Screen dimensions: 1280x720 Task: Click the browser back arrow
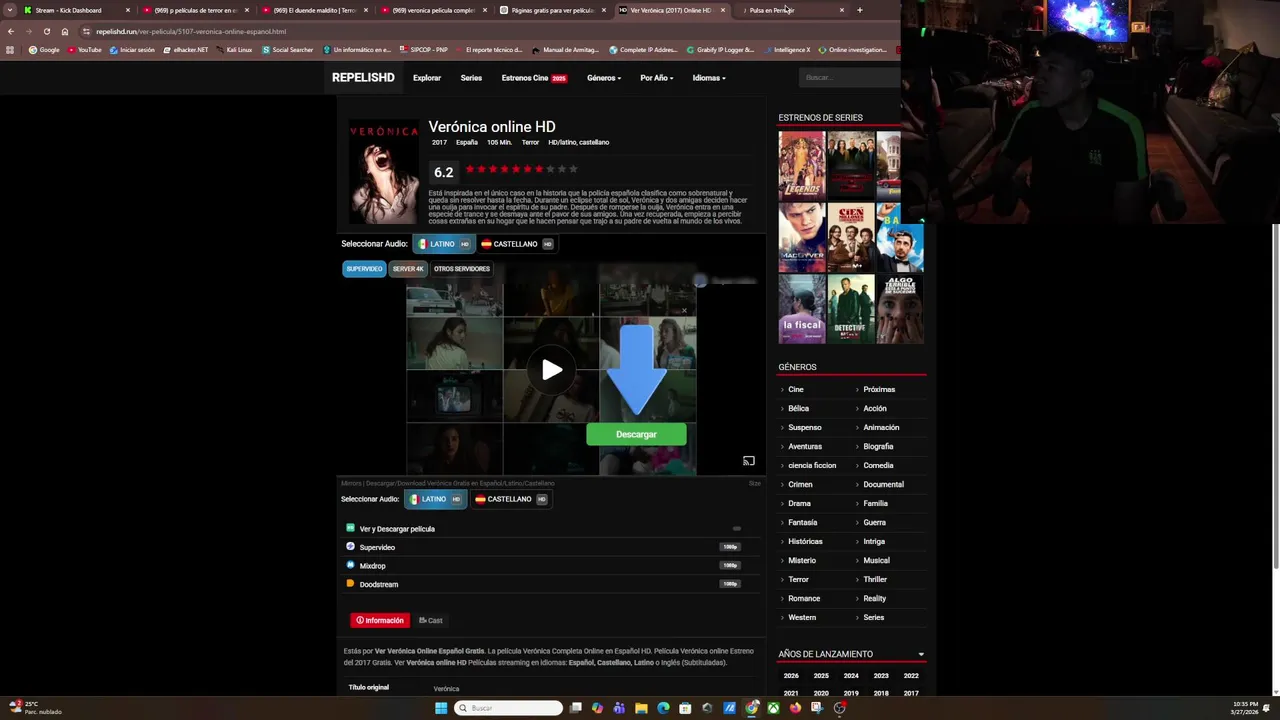pos(10,31)
